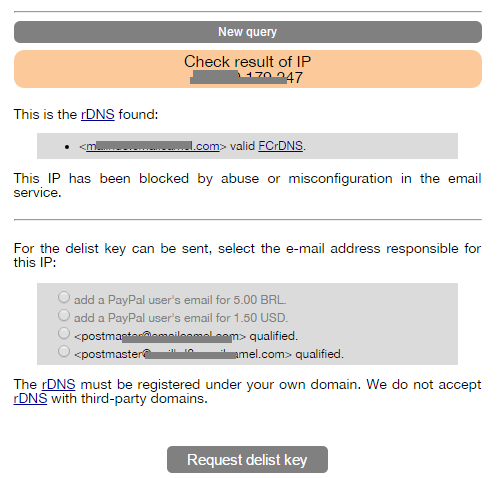Click label text for 1.50 USD option

click(181, 318)
